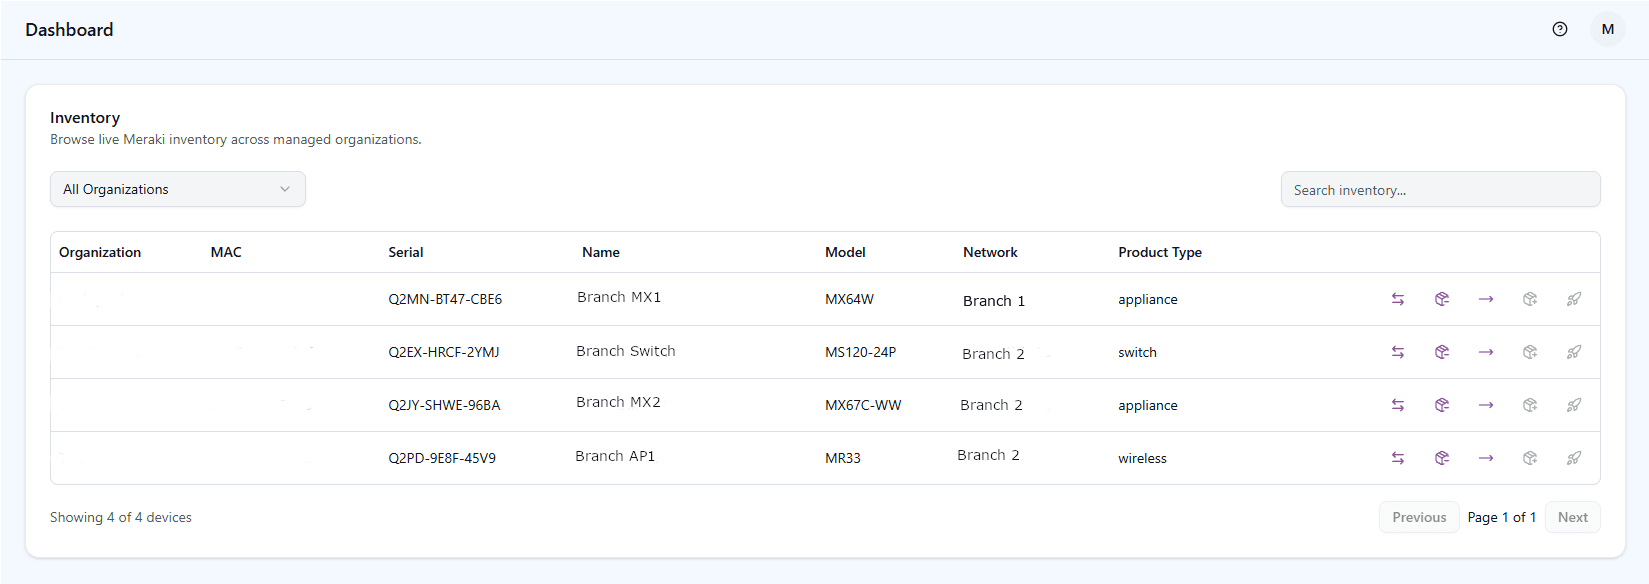The width and height of the screenshot is (1649, 584).
Task: Click rocket icon in Branch Switch row
Action: [x=1574, y=352]
